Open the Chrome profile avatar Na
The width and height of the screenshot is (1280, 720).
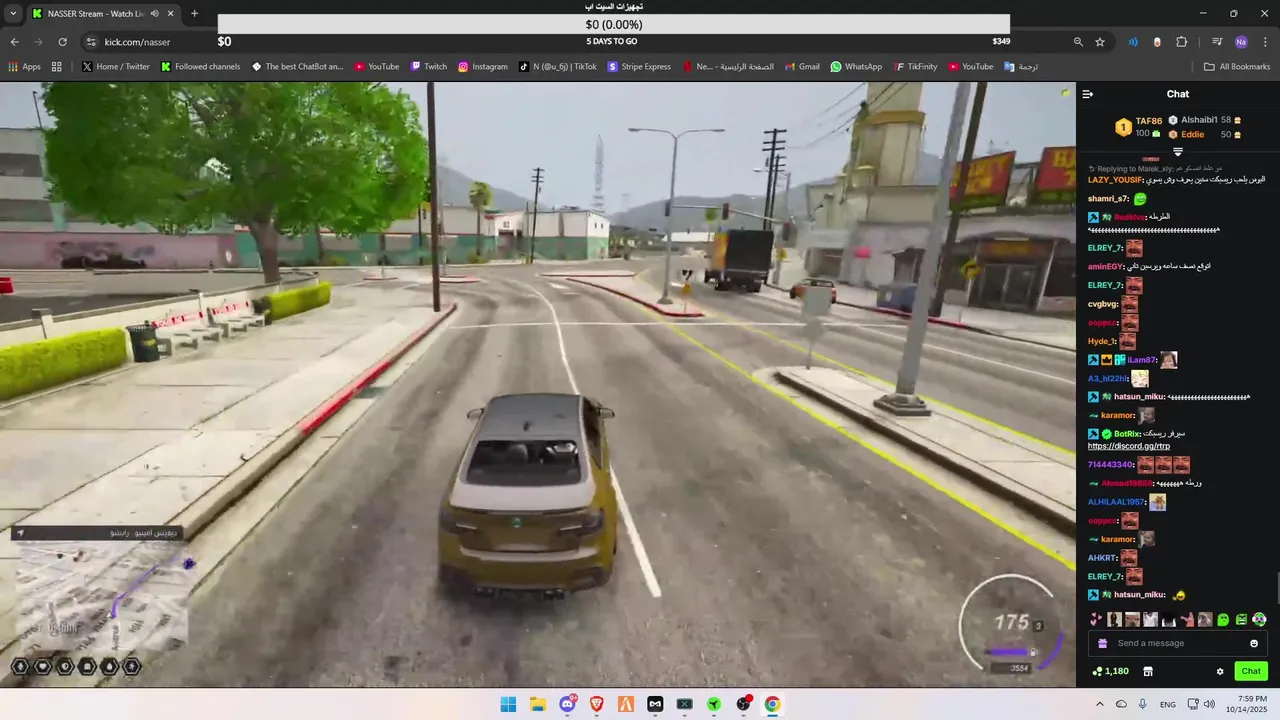[x=1241, y=42]
